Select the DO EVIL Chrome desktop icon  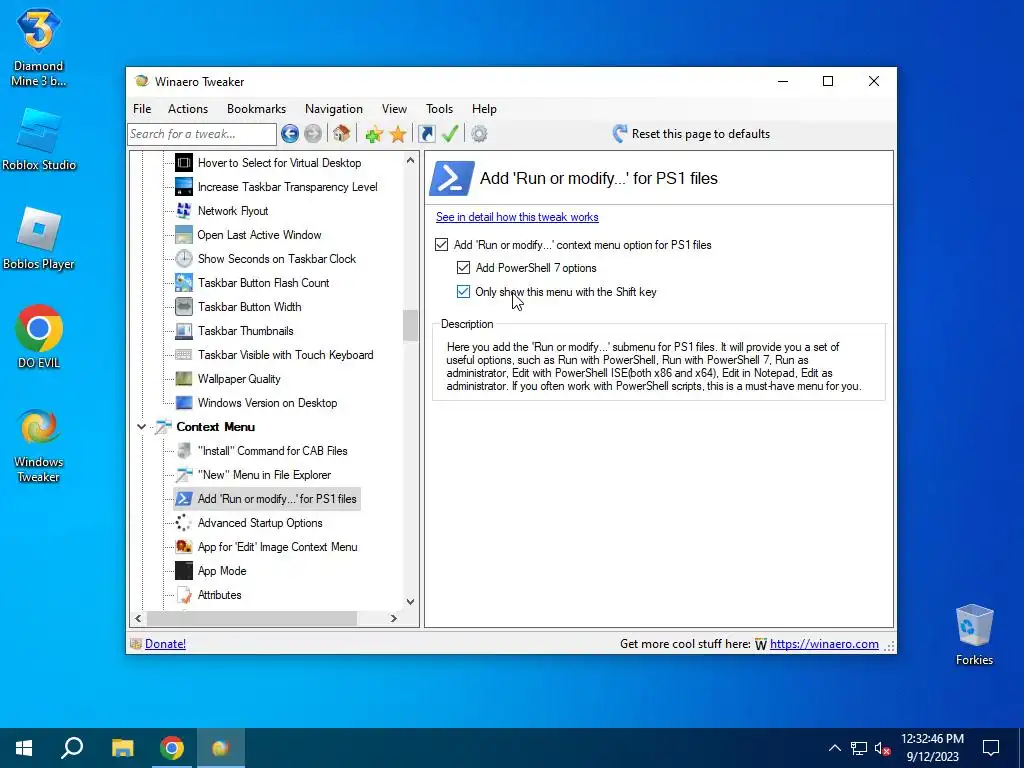coord(39,336)
